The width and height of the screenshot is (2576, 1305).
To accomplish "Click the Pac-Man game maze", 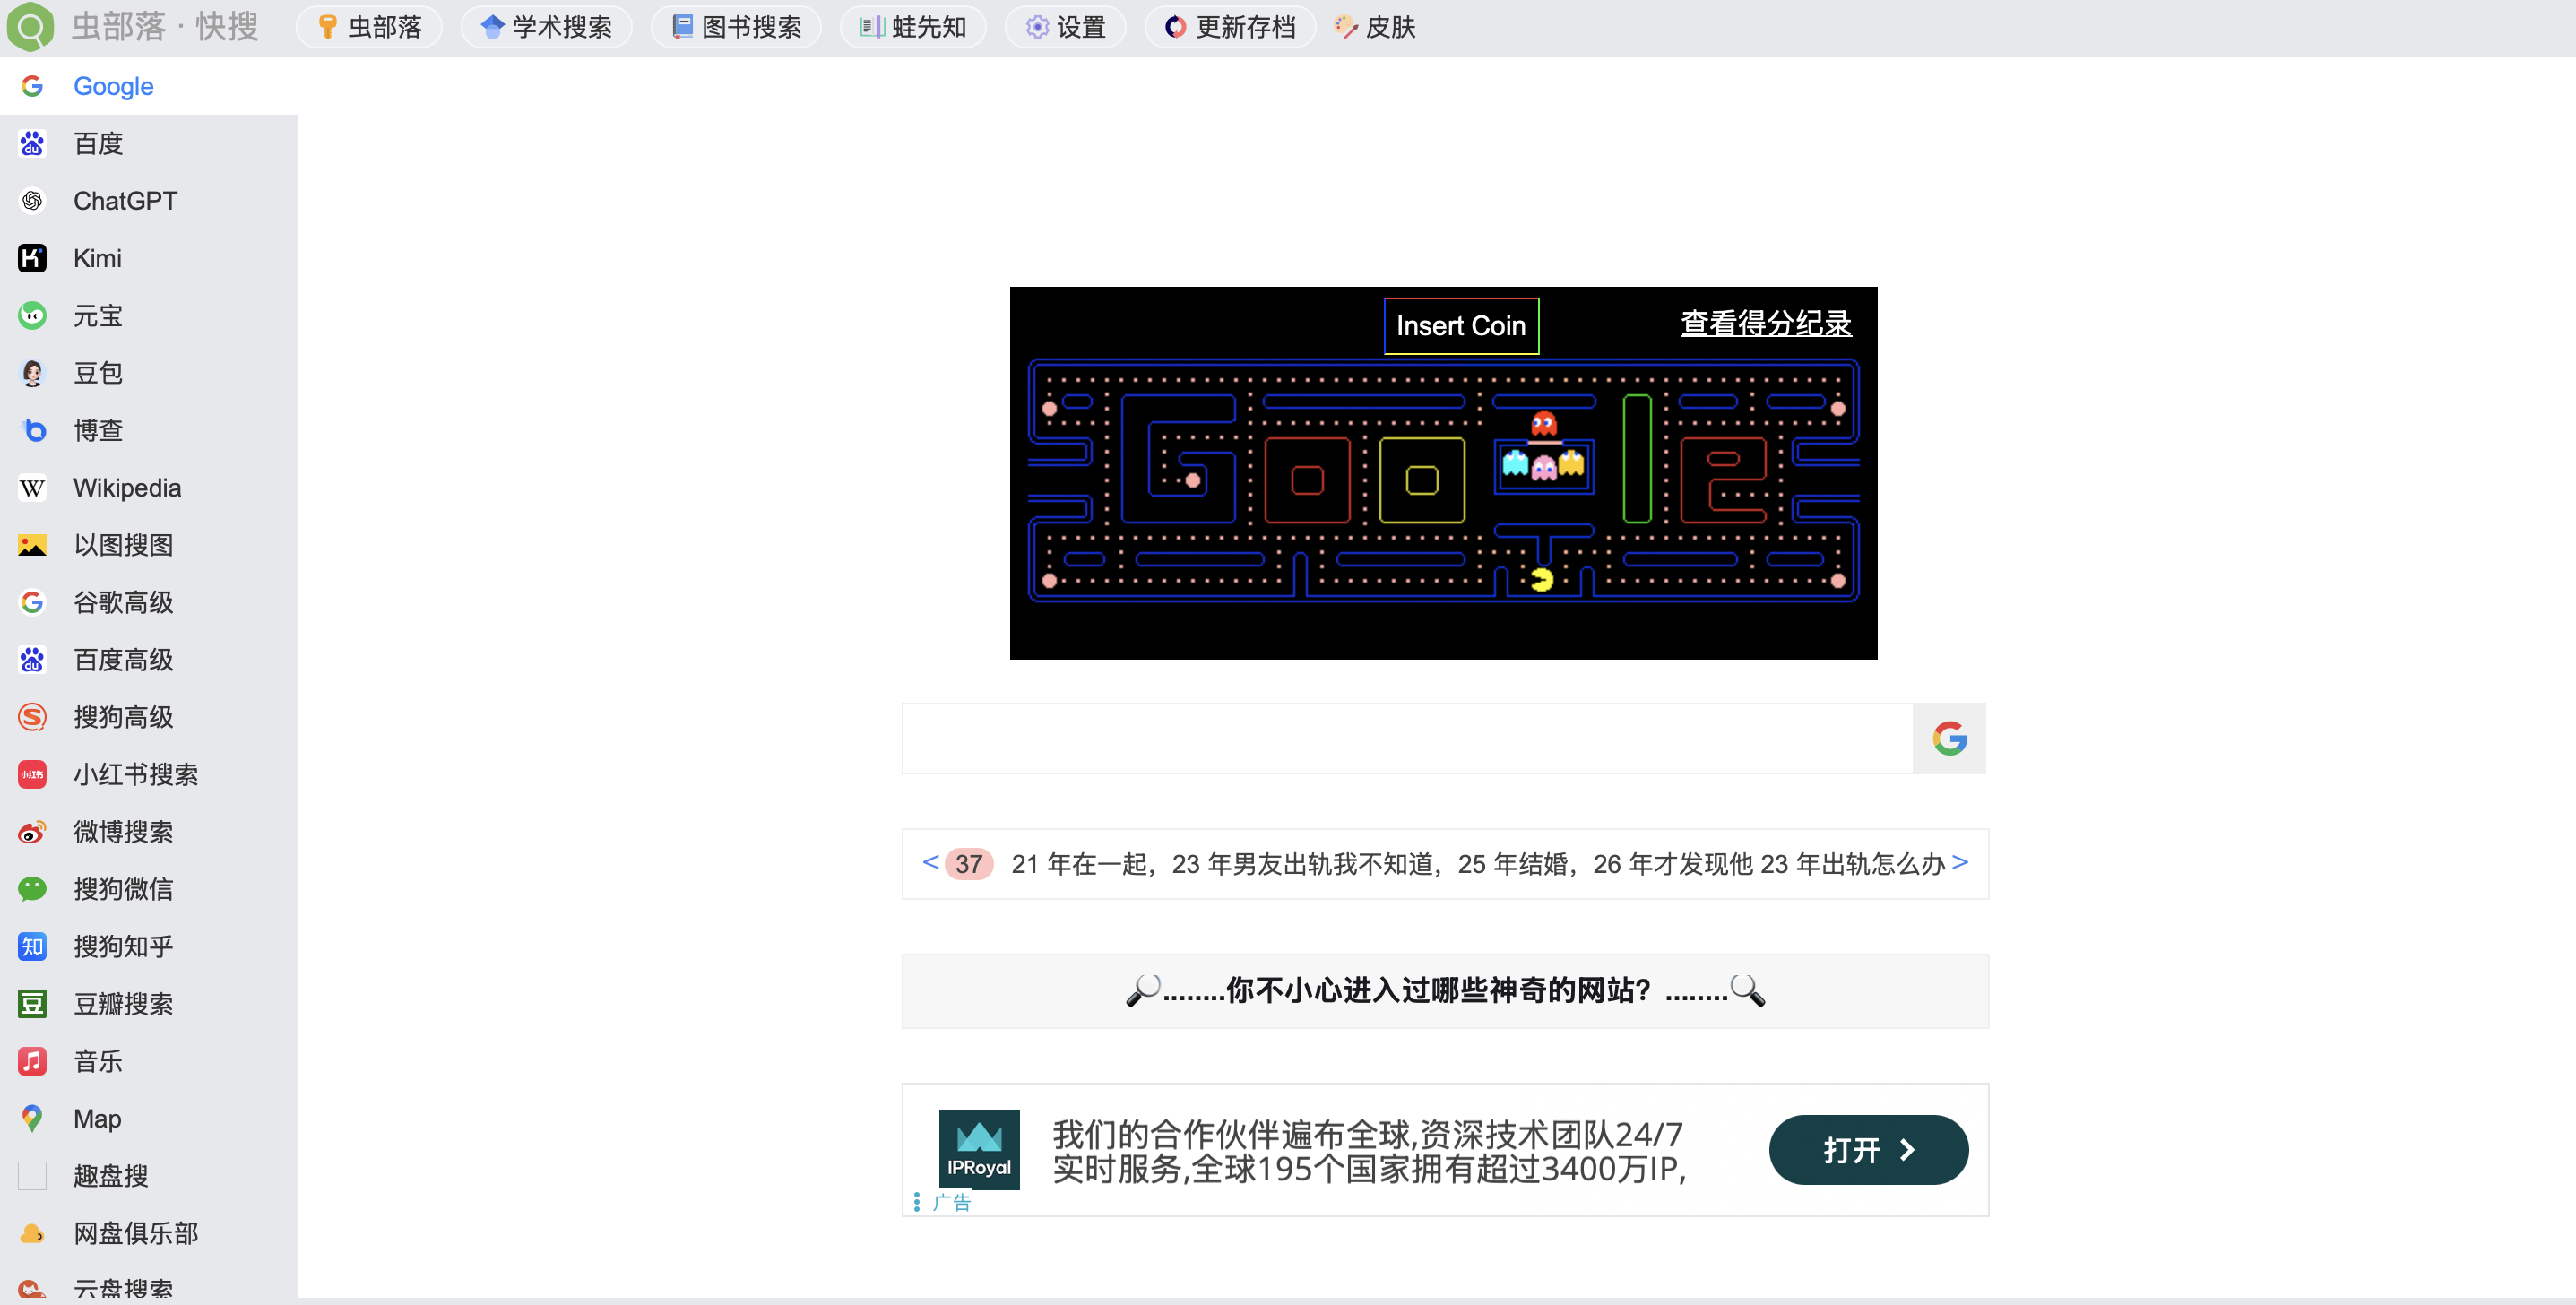I will click(x=1443, y=481).
